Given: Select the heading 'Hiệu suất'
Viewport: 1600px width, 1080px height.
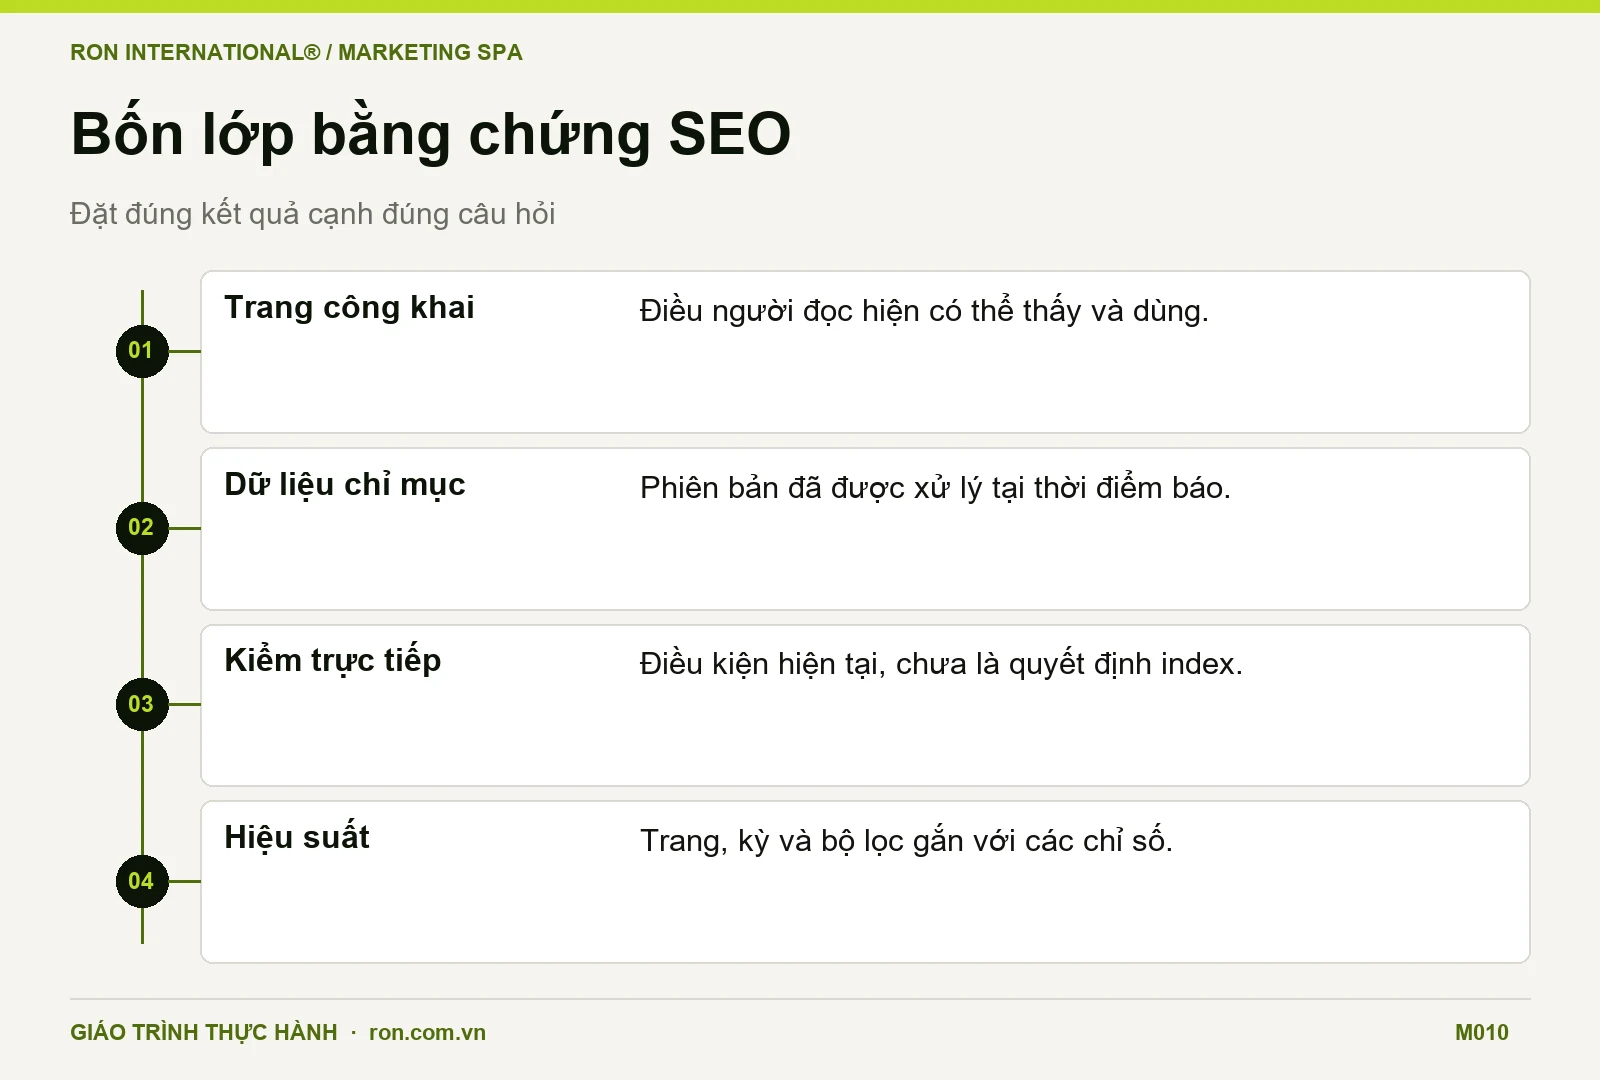Looking at the screenshot, I should pos(297,837).
